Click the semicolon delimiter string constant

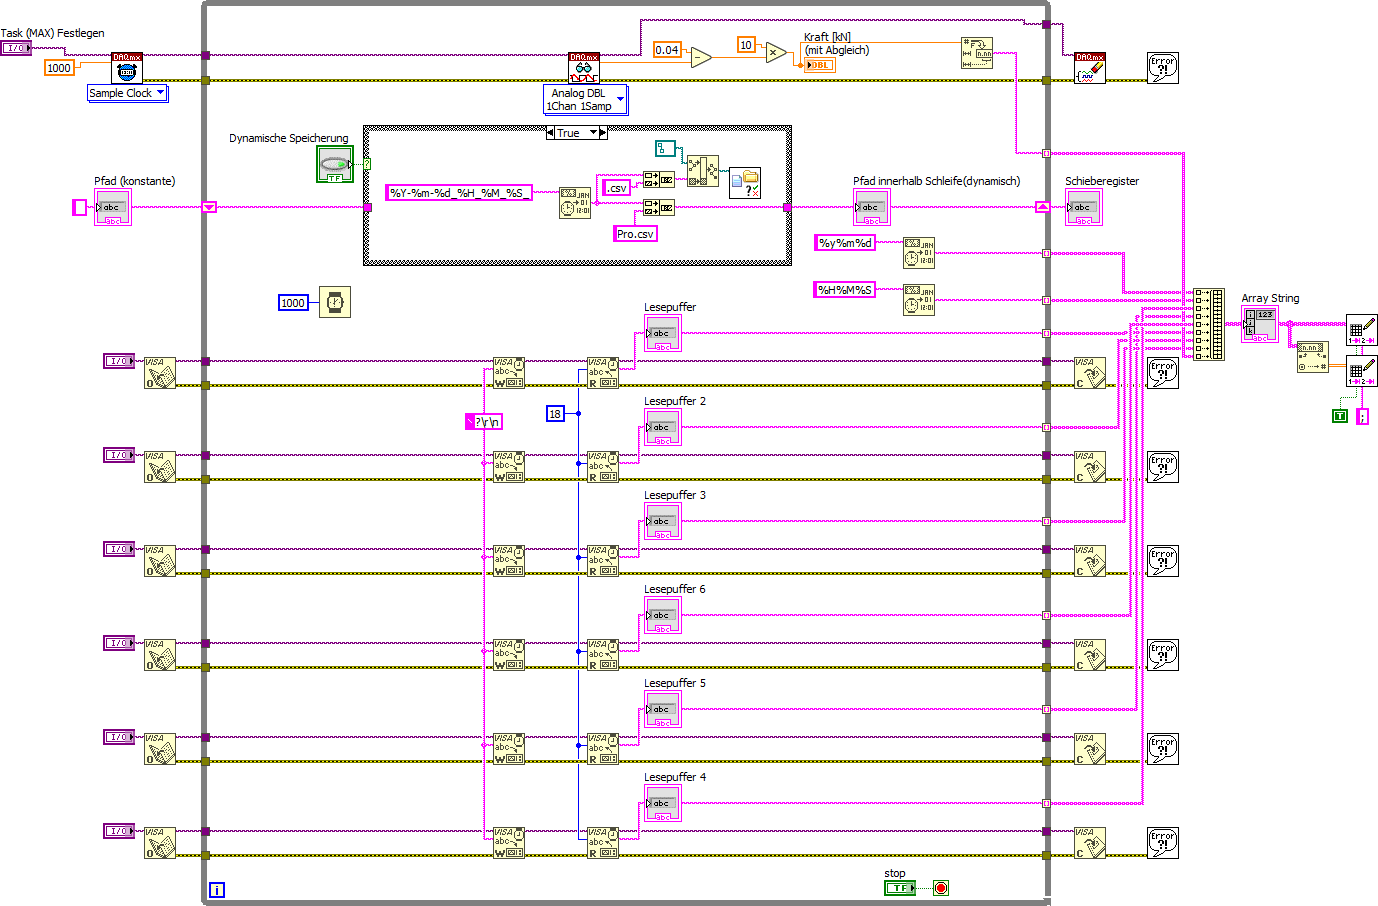[1362, 416]
